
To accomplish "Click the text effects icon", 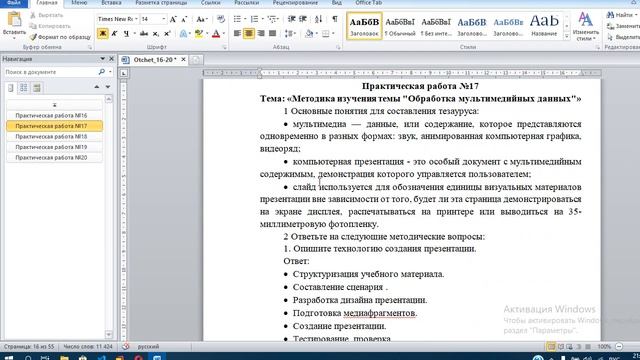I will point(184,33).
